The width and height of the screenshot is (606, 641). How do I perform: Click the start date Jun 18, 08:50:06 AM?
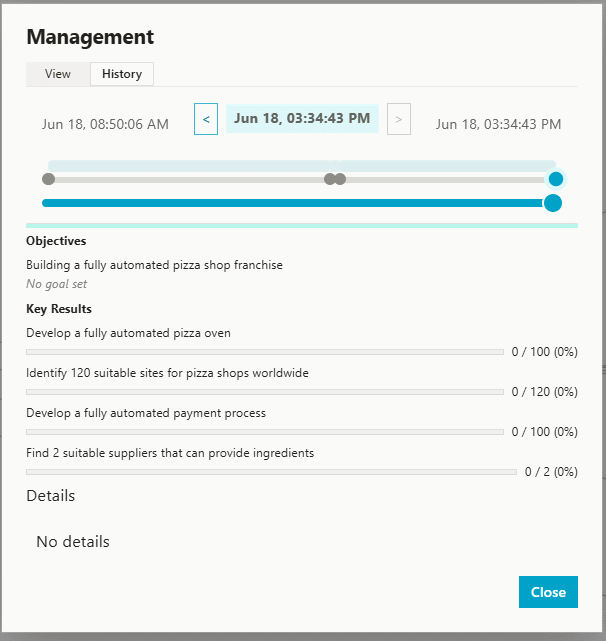[105, 125]
